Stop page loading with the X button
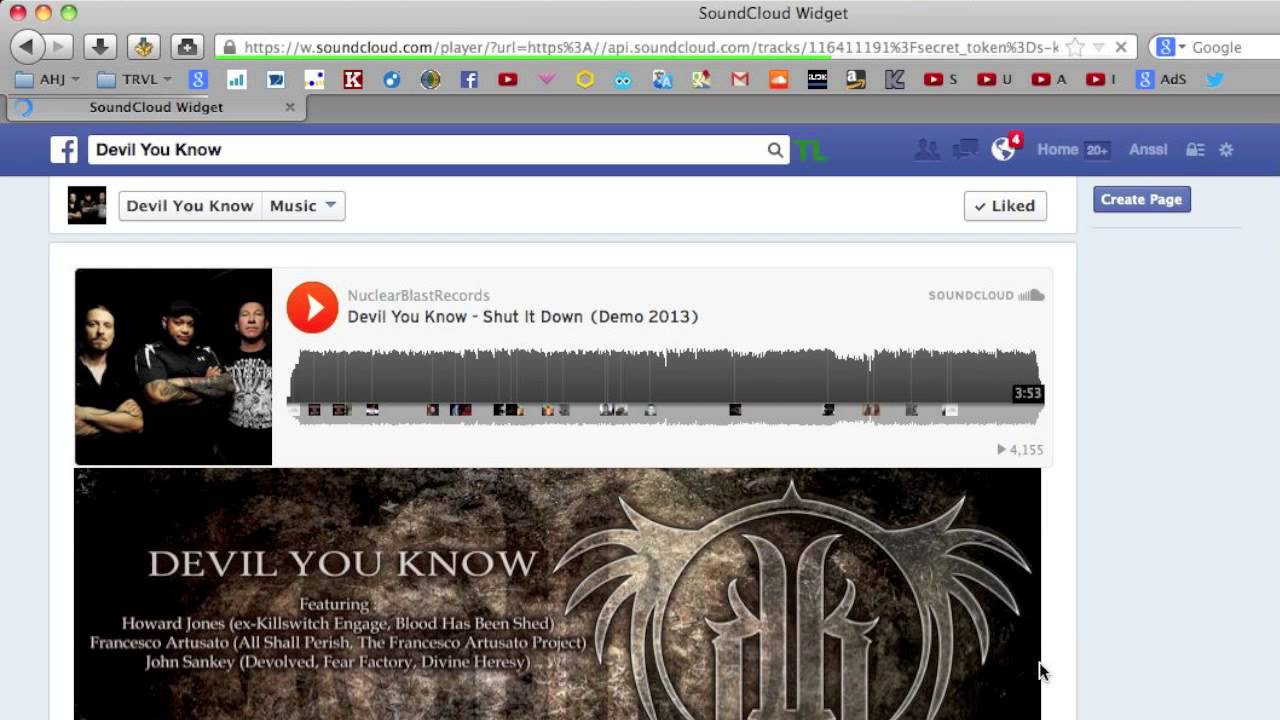Viewport: 1280px width, 720px height. 1121,47
